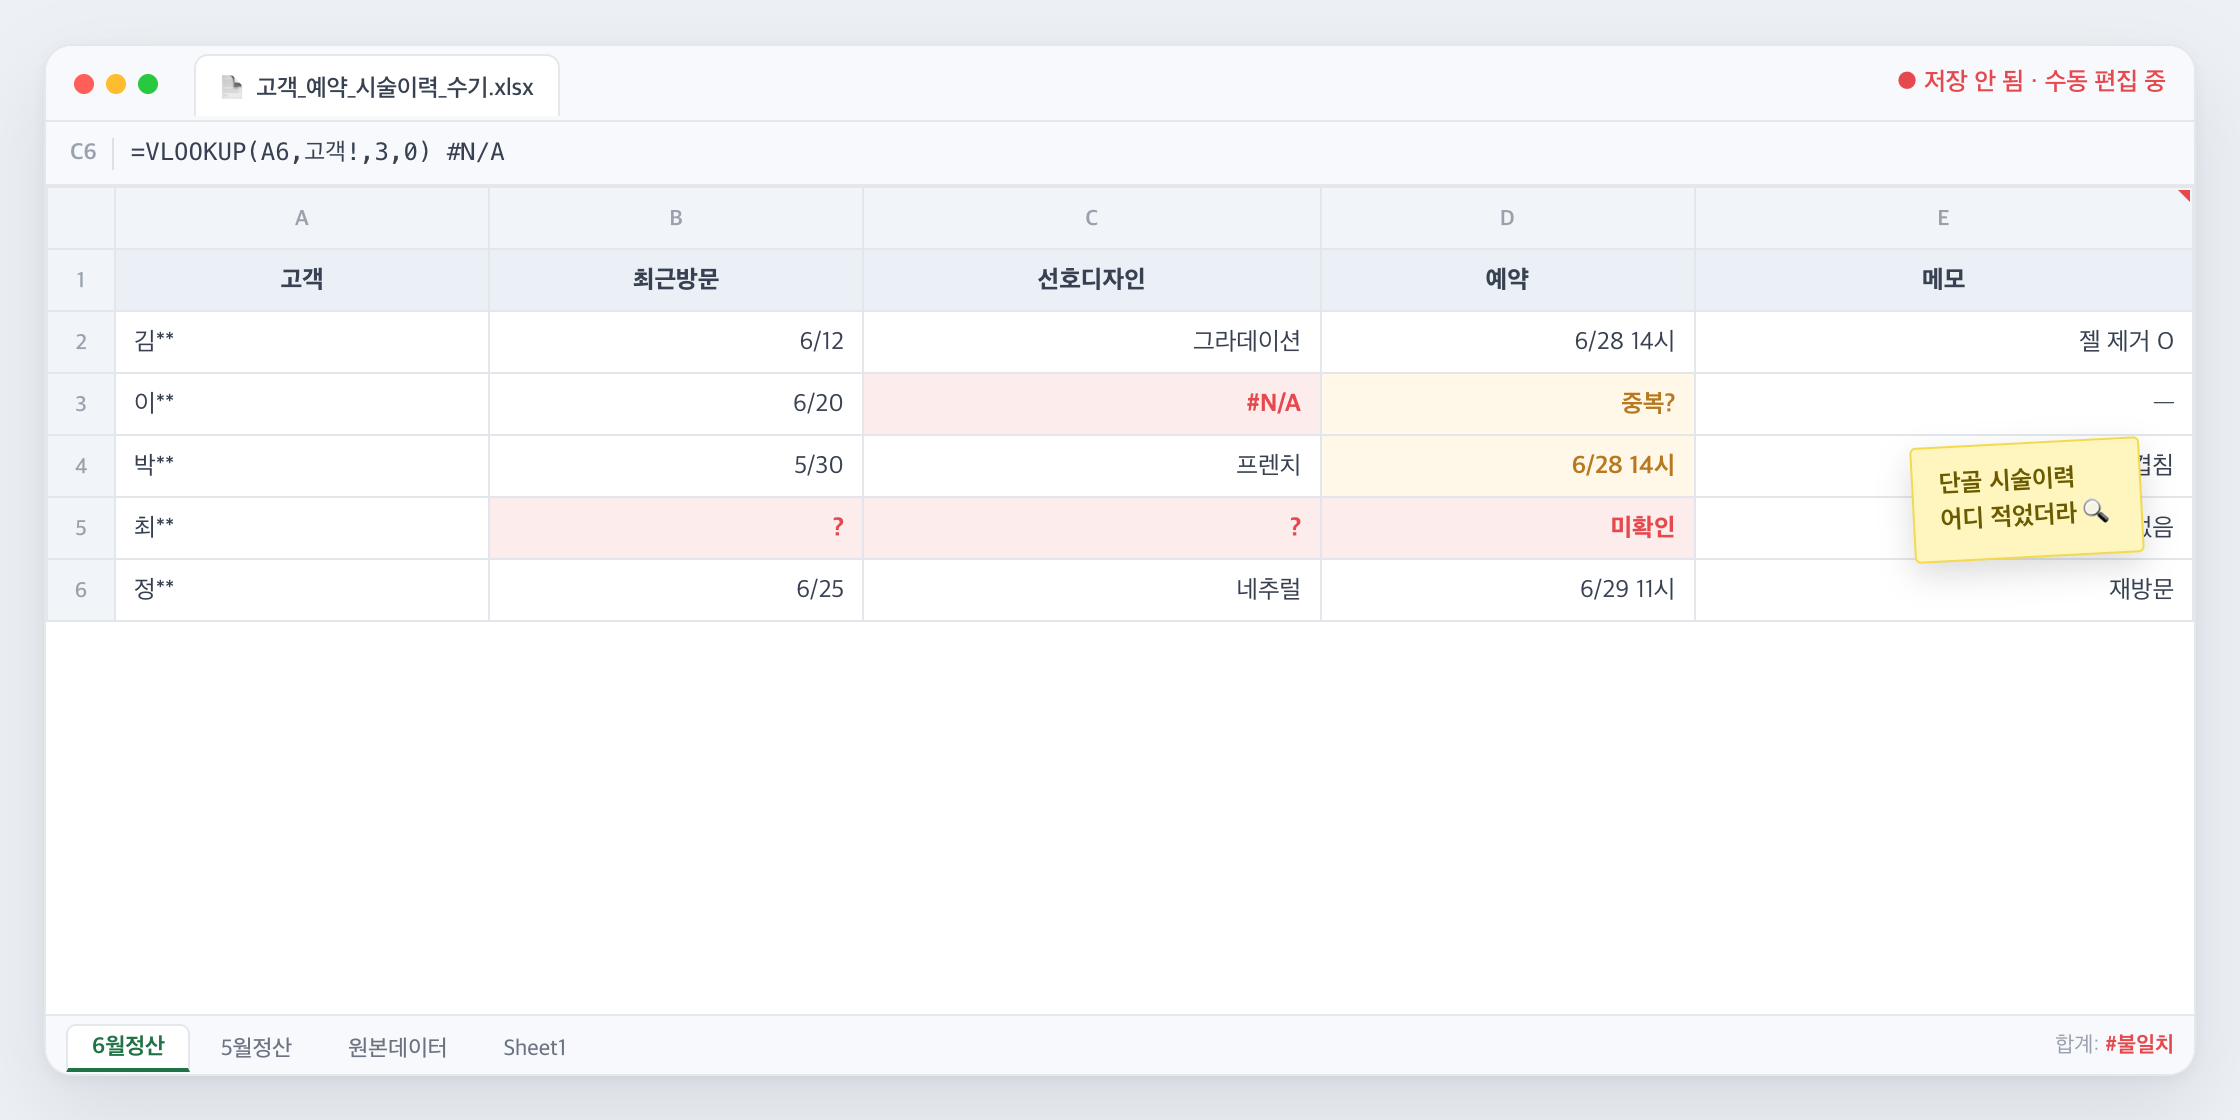The width and height of the screenshot is (2240, 1120).
Task: Select the 네추럴 design cell
Action: tap(1092, 590)
